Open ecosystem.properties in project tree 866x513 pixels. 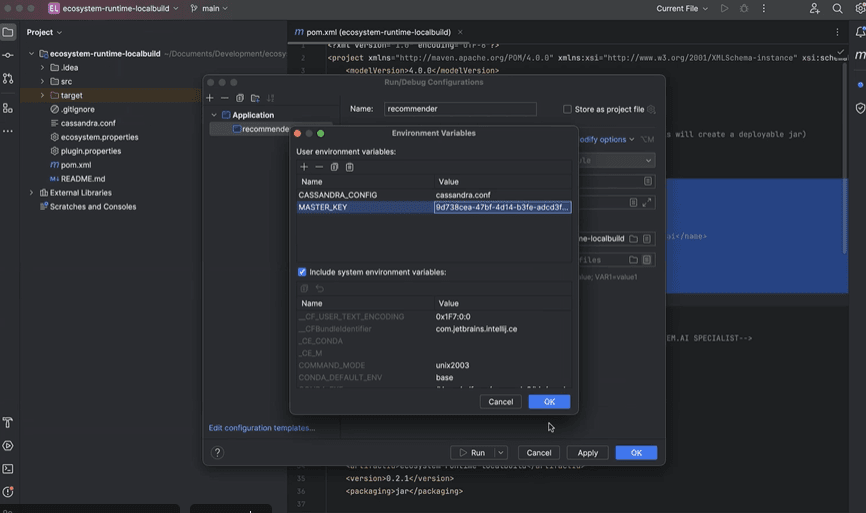point(99,136)
